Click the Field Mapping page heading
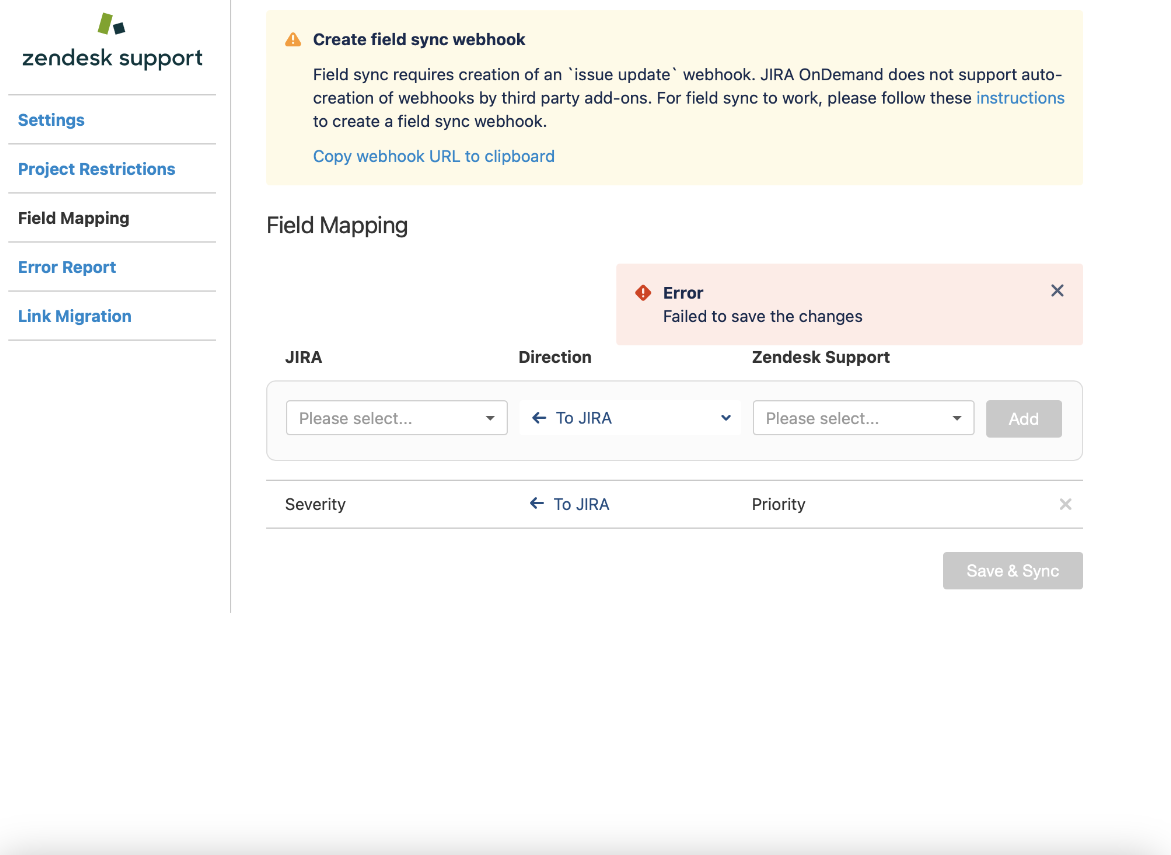The width and height of the screenshot is (1171, 855). (337, 226)
